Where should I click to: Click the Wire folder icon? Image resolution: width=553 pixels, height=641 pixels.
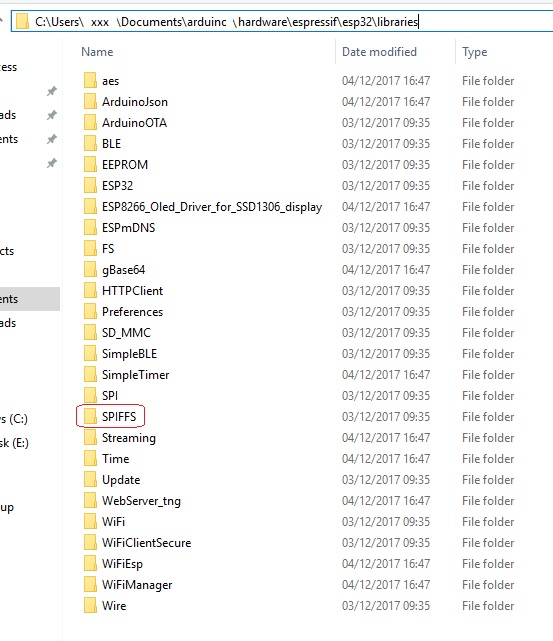[90, 605]
